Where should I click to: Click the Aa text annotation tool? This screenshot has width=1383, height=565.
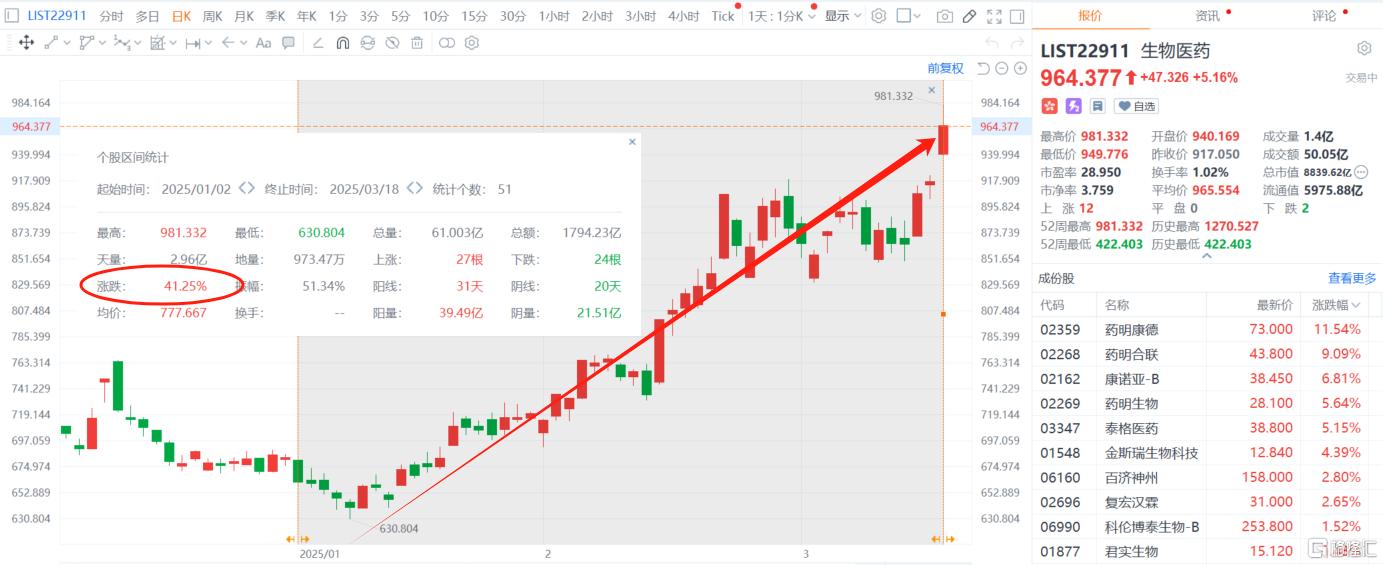point(263,43)
